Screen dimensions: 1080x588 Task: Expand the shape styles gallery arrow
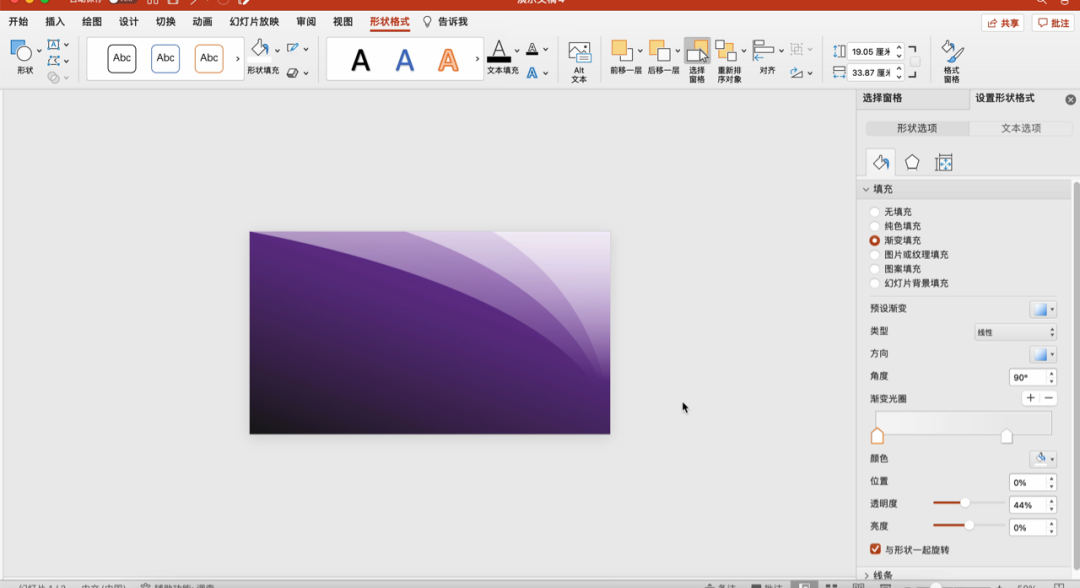(238, 59)
